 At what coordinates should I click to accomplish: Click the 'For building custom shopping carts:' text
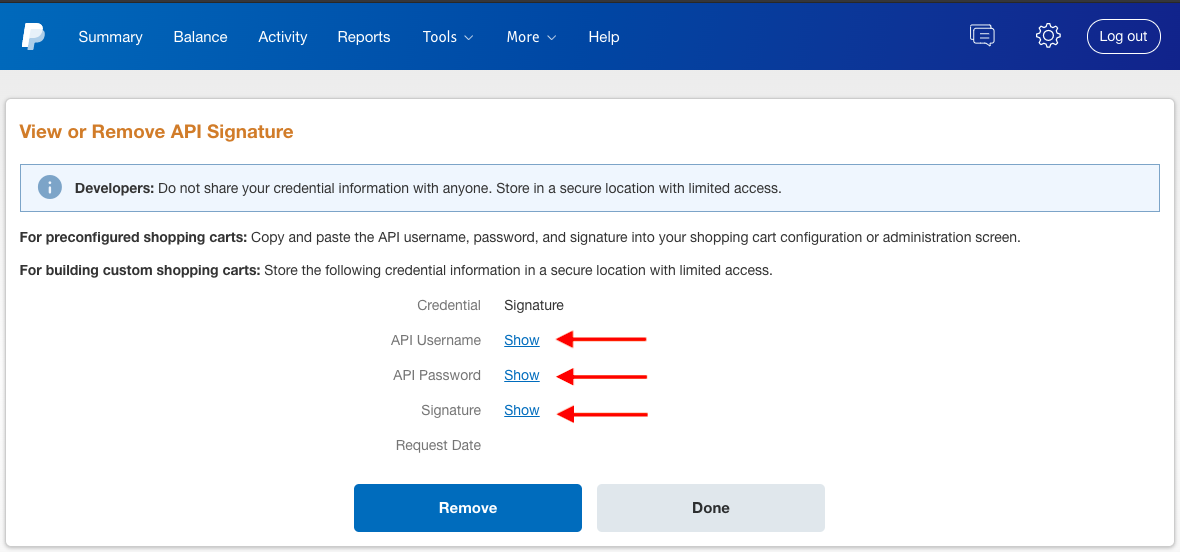(140, 270)
